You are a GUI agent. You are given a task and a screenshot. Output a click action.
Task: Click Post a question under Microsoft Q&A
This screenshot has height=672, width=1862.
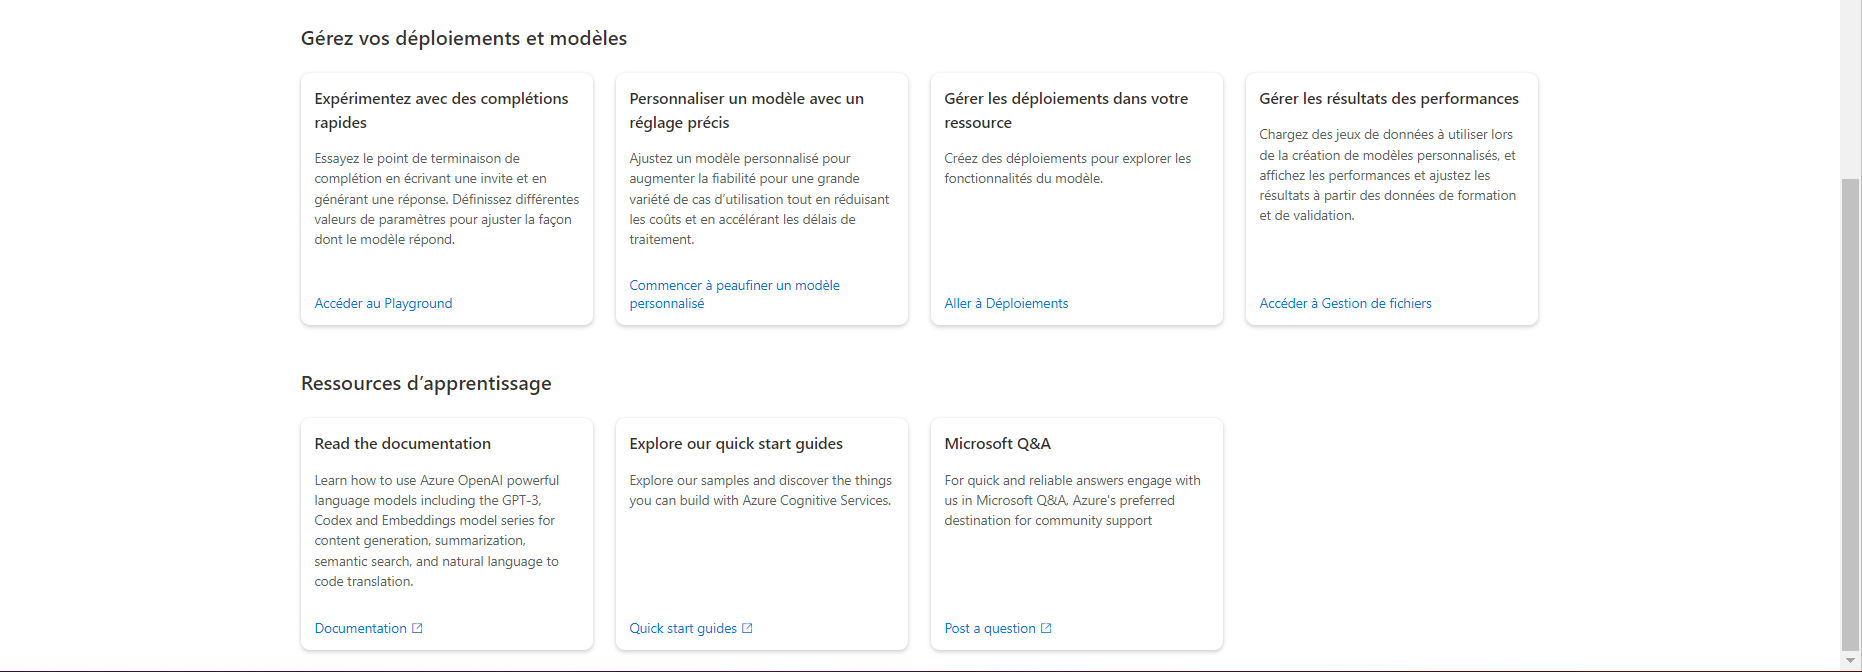[x=990, y=628]
